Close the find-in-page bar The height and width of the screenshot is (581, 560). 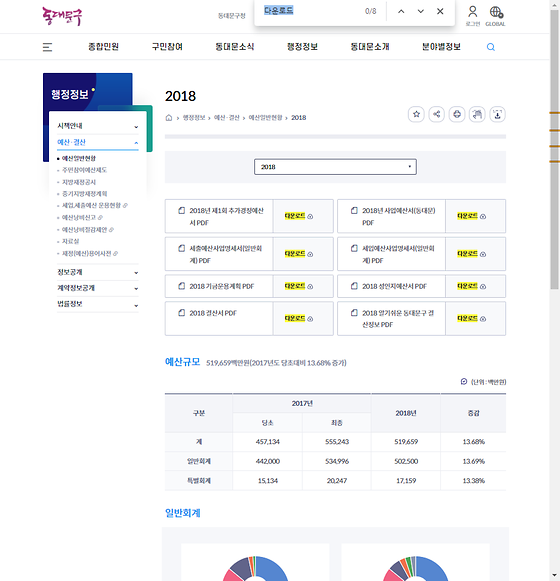tap(440, 11)
